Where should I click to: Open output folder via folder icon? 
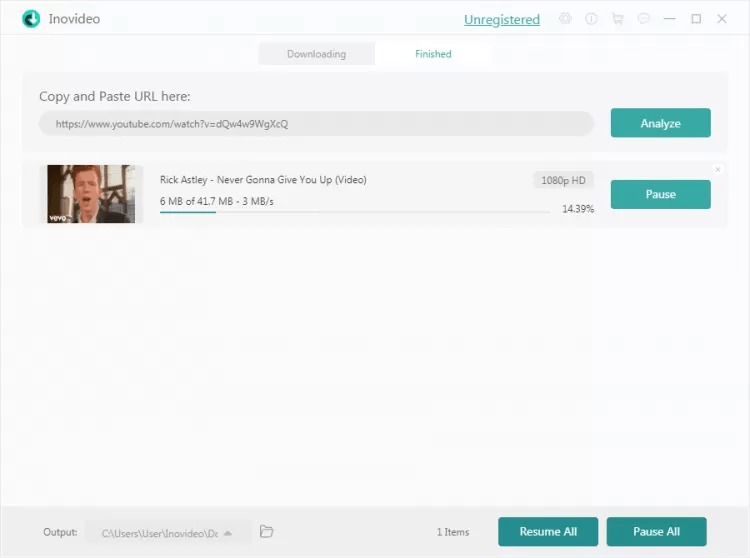tap(266, 532)
